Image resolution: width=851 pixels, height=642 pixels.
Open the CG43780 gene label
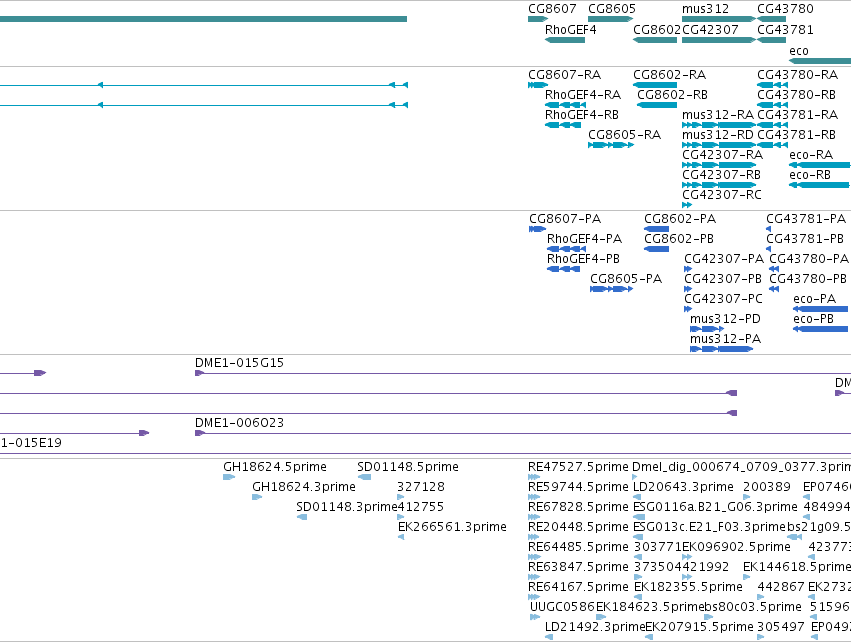785,9
